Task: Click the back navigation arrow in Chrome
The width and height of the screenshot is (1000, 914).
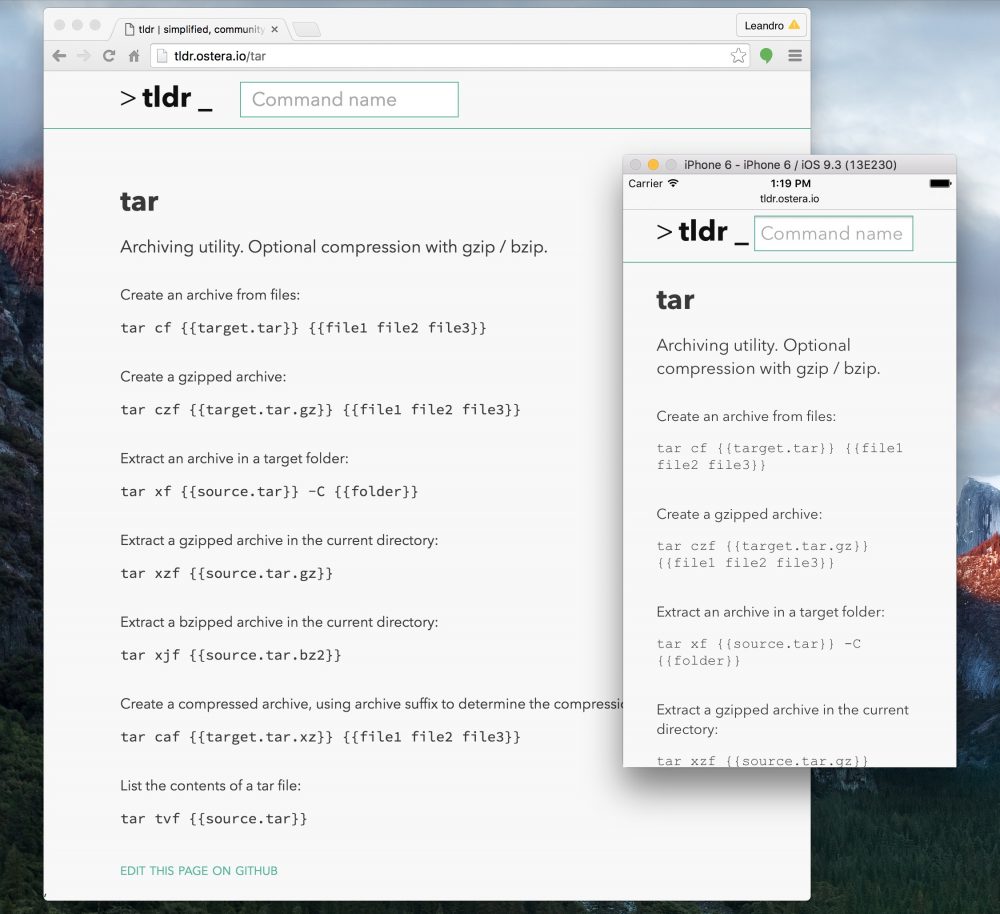Action: [59, 56]
